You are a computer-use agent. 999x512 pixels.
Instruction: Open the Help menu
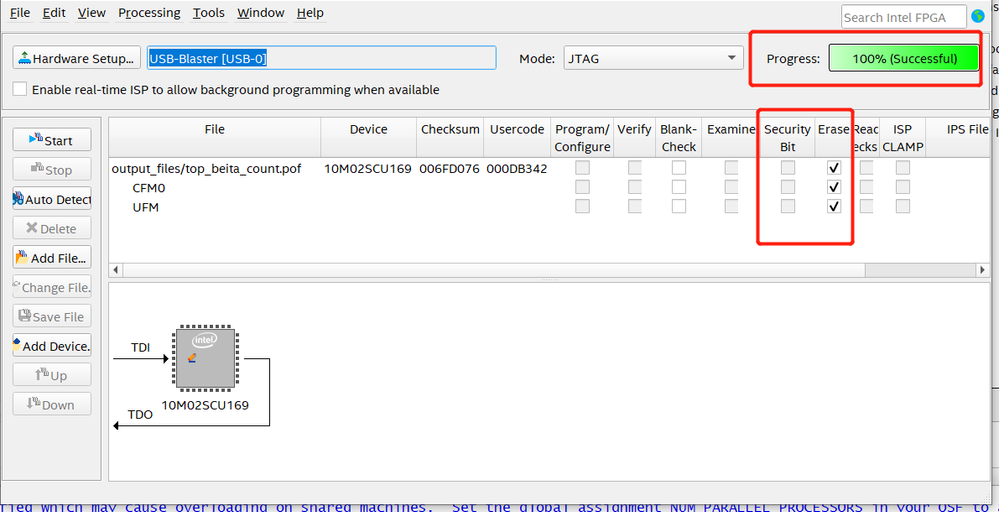310,13
